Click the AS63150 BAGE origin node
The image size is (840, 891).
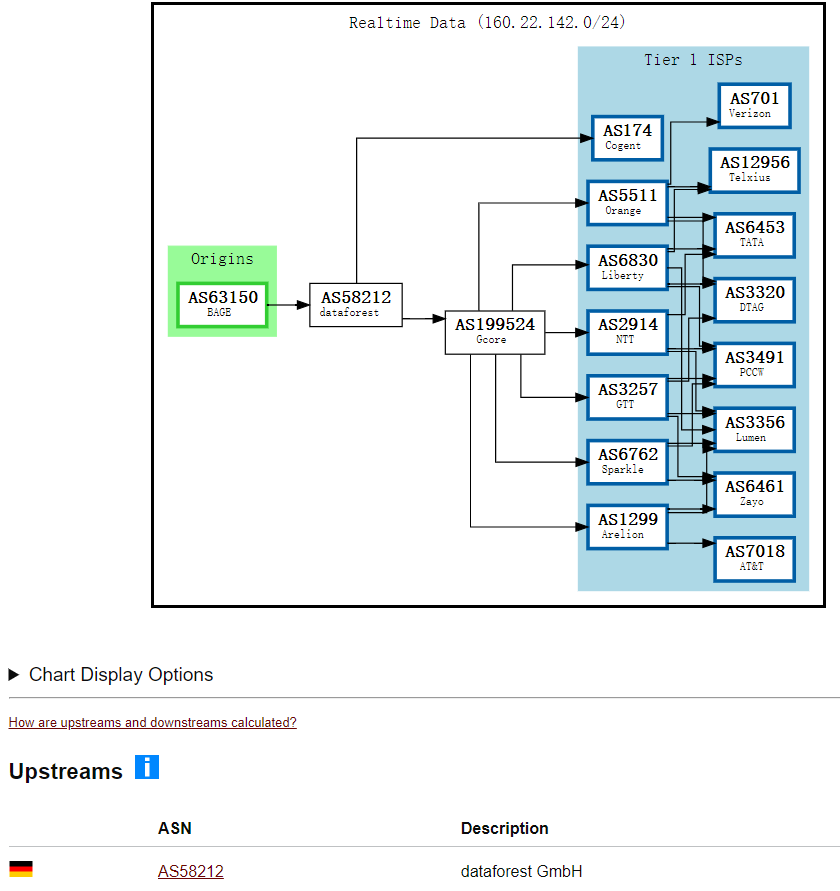coord(222,305)
